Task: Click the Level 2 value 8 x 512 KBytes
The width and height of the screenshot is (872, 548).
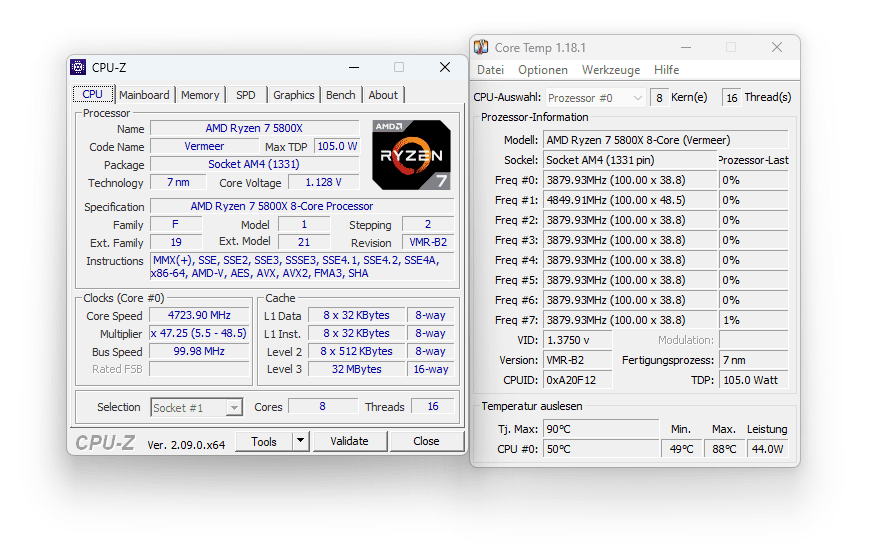Action: click(x=356, y=352)
